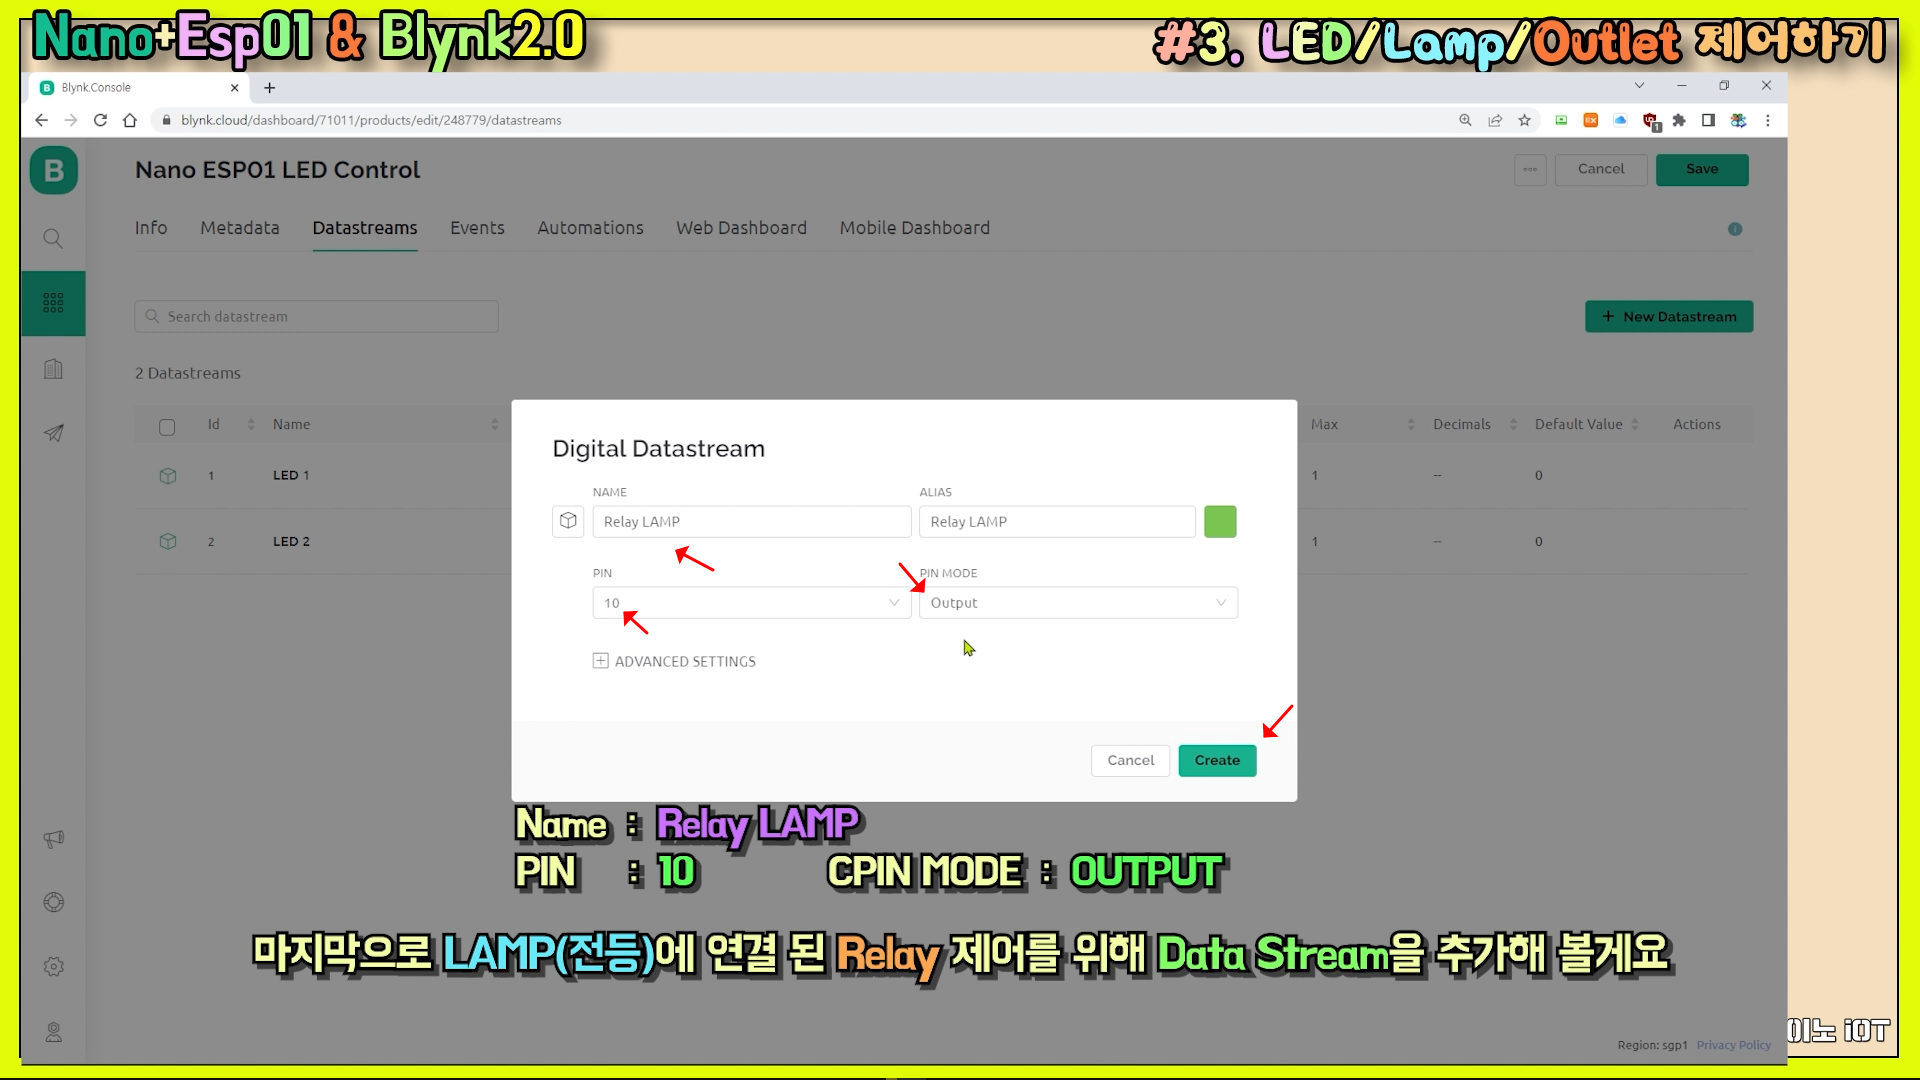This screenshot has width=1920, height=1080.
Task: Open the Web Dashboard tab
Action: tap(741, 228)
